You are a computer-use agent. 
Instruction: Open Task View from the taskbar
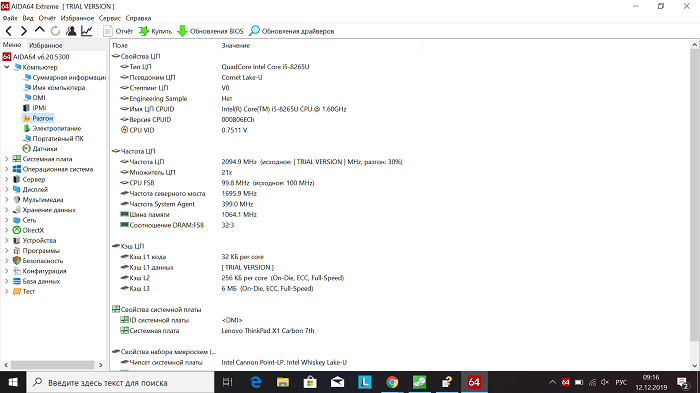(228, 382)
